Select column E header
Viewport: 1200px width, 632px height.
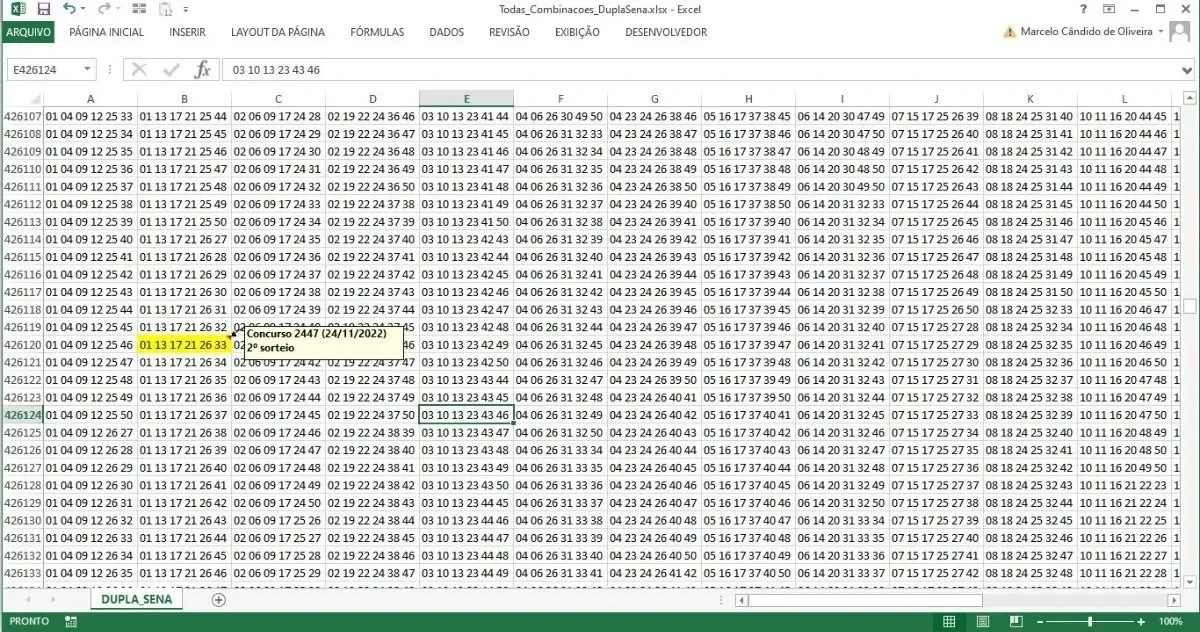pos(466,99)
